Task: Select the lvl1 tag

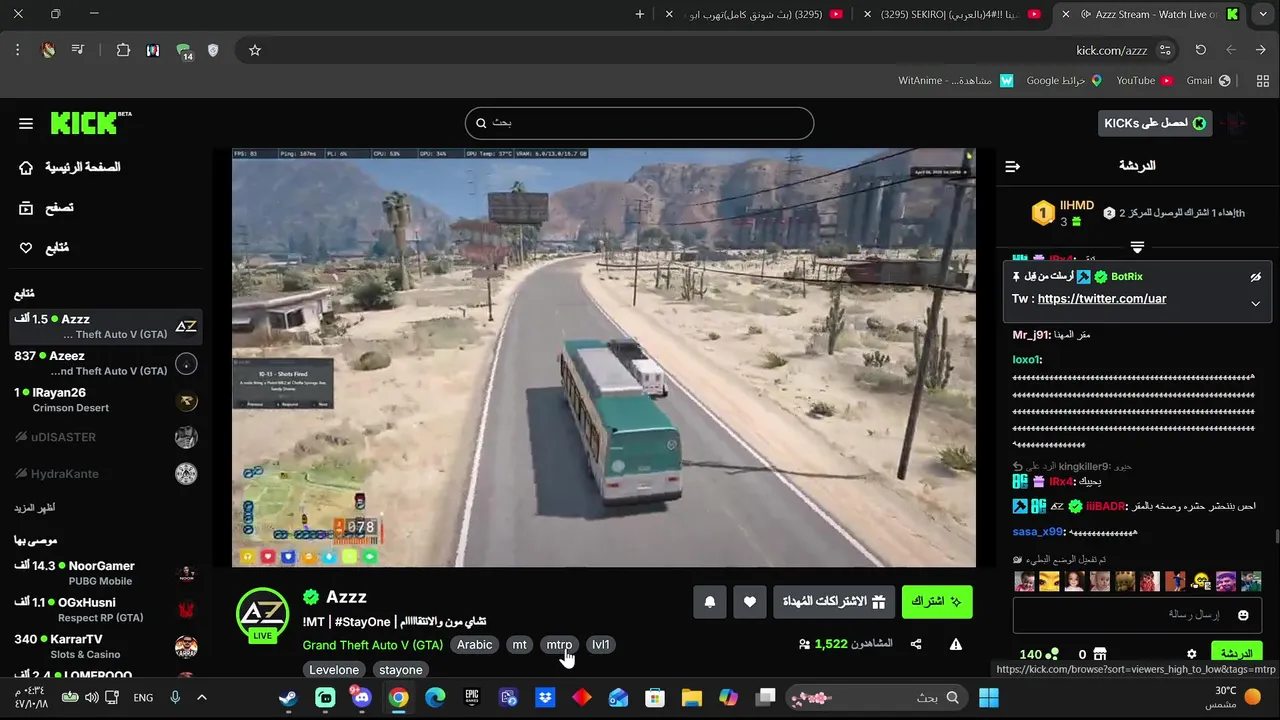Action: [x=601, y=645]
